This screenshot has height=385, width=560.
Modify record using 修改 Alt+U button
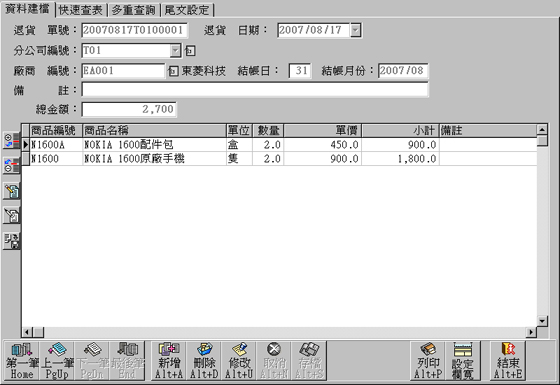point(239,361)
